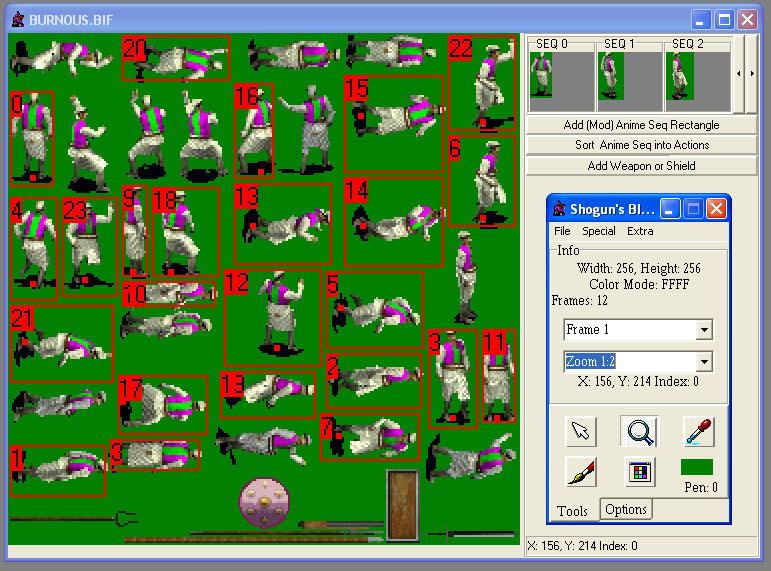Click the green Pen color swatch
The image size is (771, 571).
(x=697, y=467)
